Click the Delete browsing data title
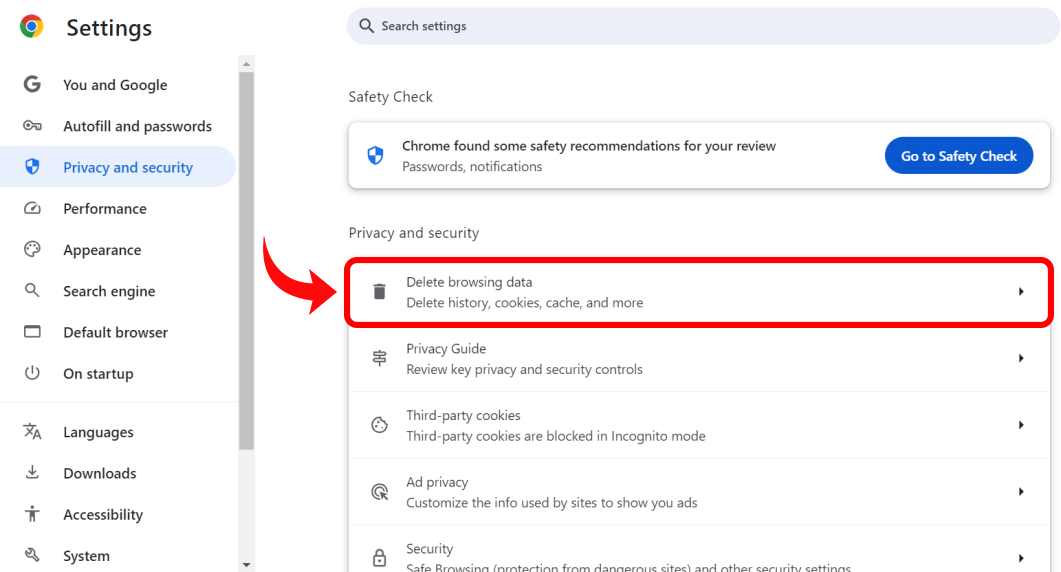Viewport: 1061px width, 572px height. 469,282
